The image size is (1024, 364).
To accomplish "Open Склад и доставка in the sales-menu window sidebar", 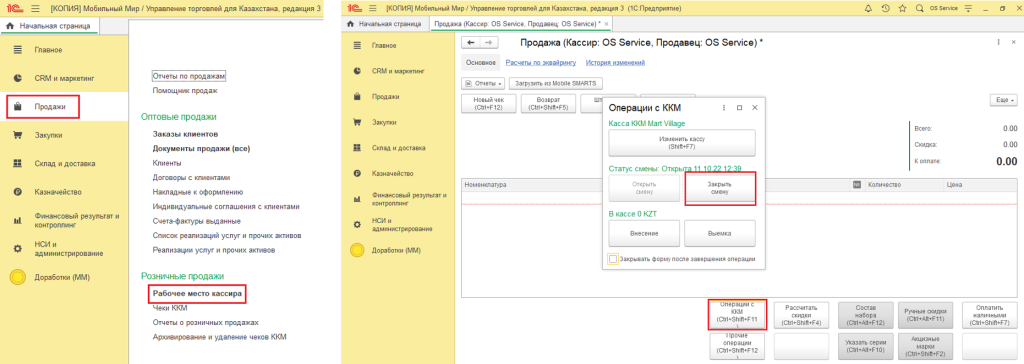I will [x=65, y=163].
